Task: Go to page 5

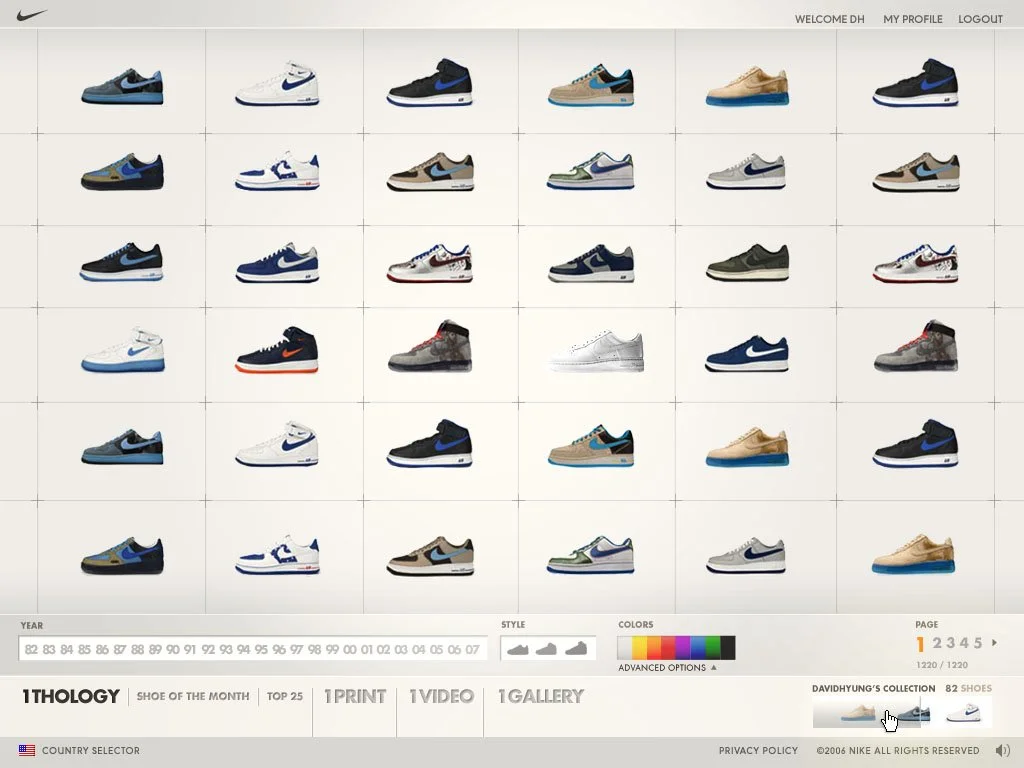Action: click(978, 643)
